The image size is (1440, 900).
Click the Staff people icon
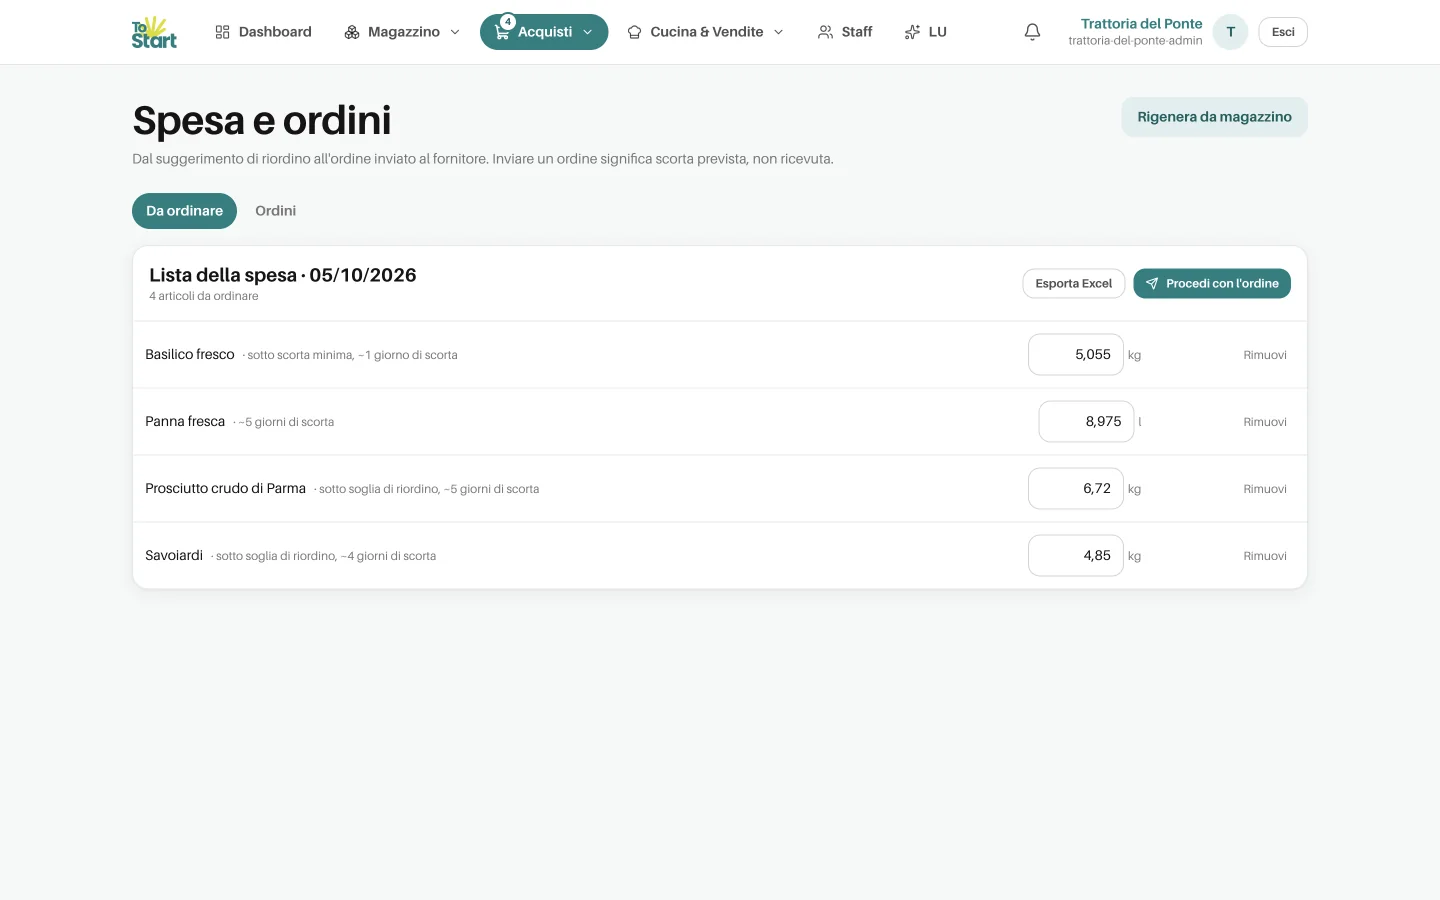click(825, 32)
